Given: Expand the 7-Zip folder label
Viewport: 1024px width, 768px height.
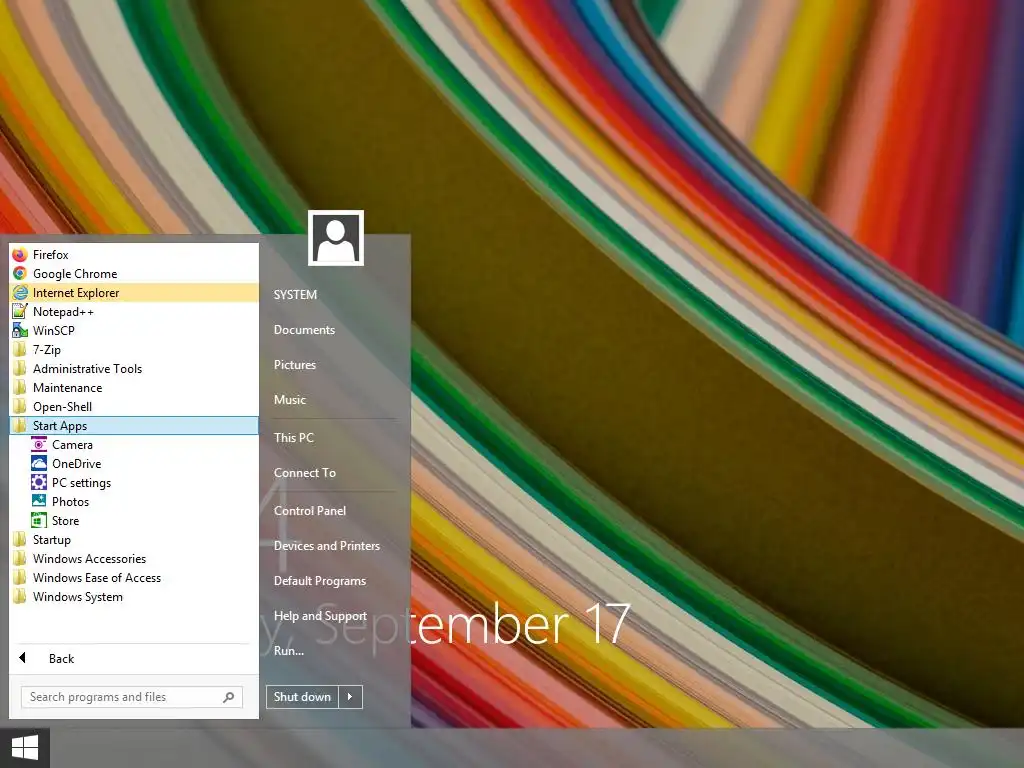Looking at the screenshot, I should tap(47, 350).
